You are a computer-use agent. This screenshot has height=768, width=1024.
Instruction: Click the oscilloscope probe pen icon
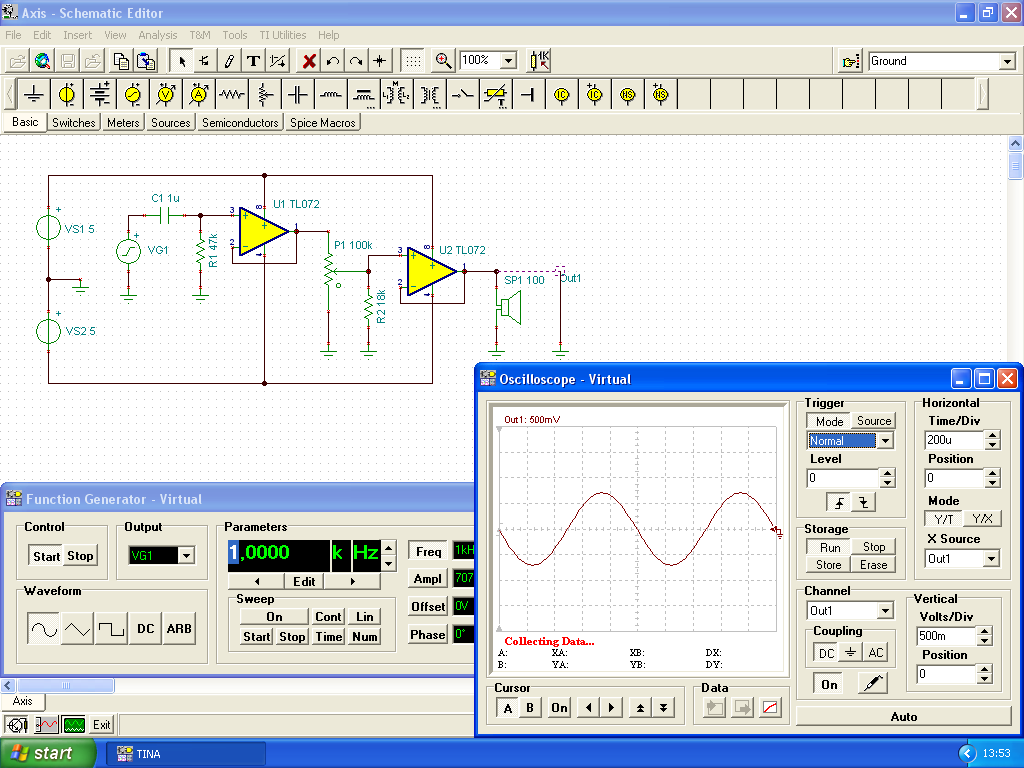[872, 684]
